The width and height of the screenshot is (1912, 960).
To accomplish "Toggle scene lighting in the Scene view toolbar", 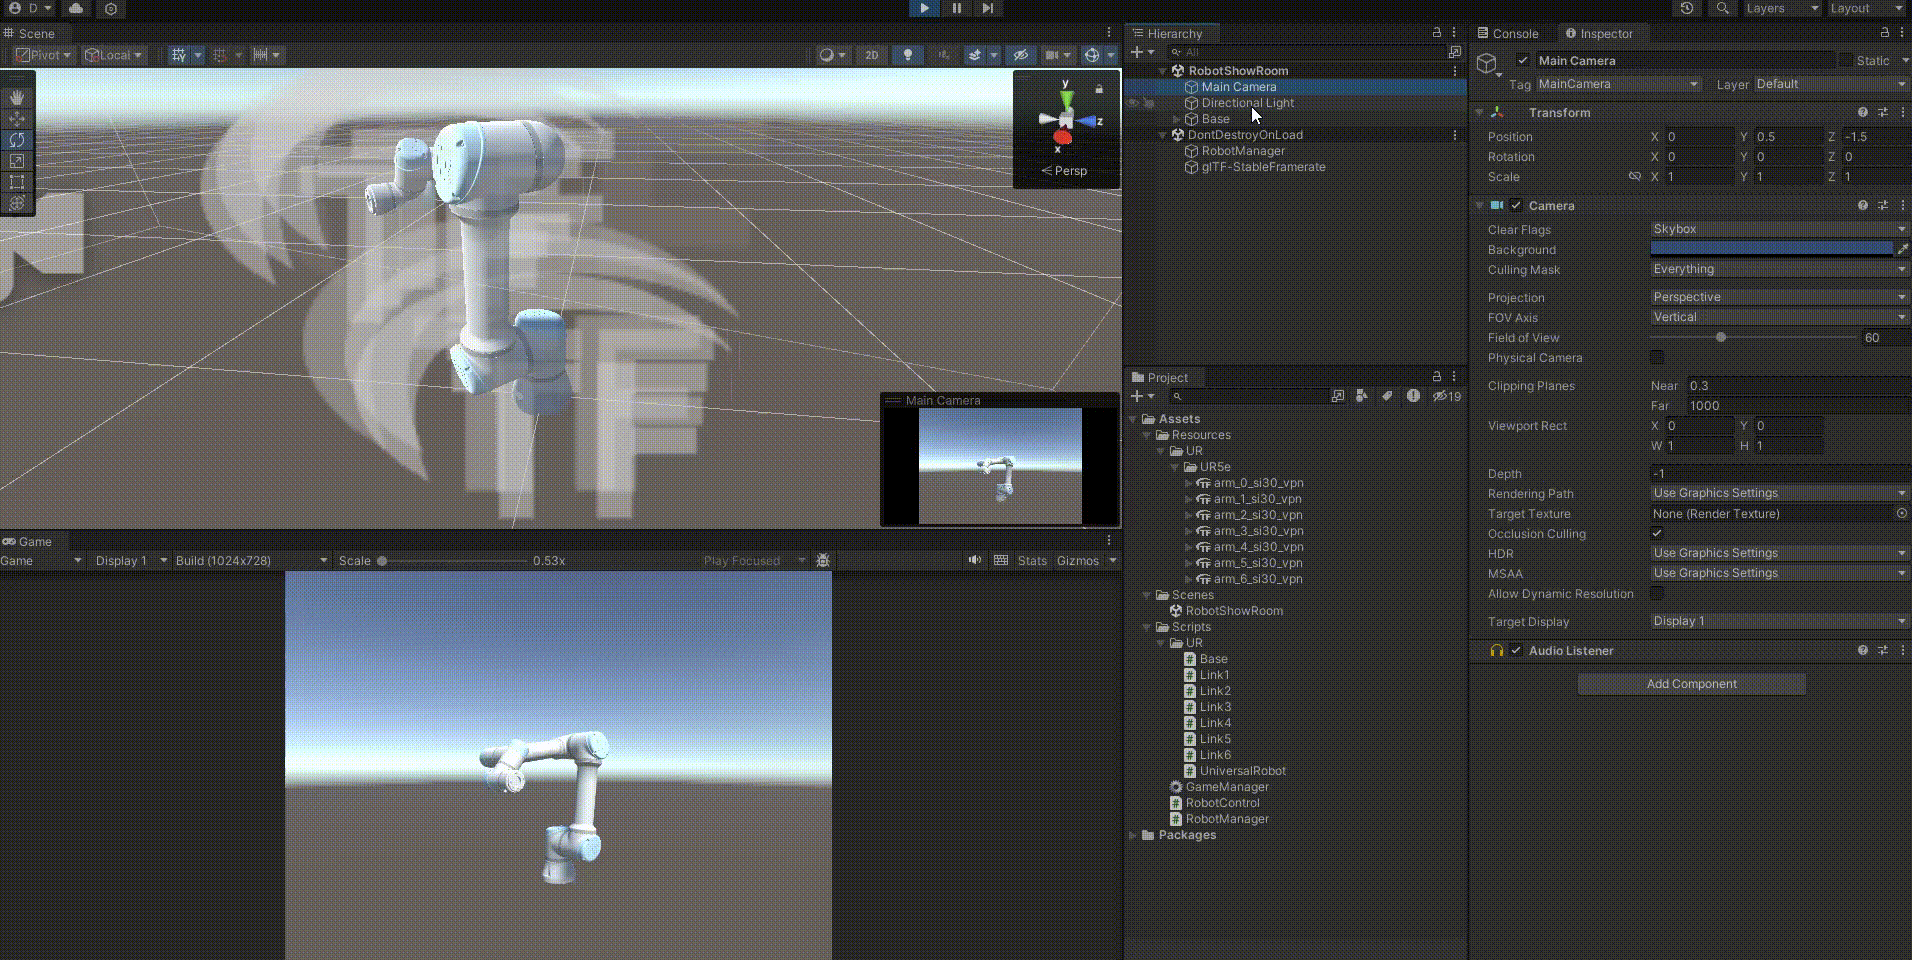I will click(x=907, y=55).
